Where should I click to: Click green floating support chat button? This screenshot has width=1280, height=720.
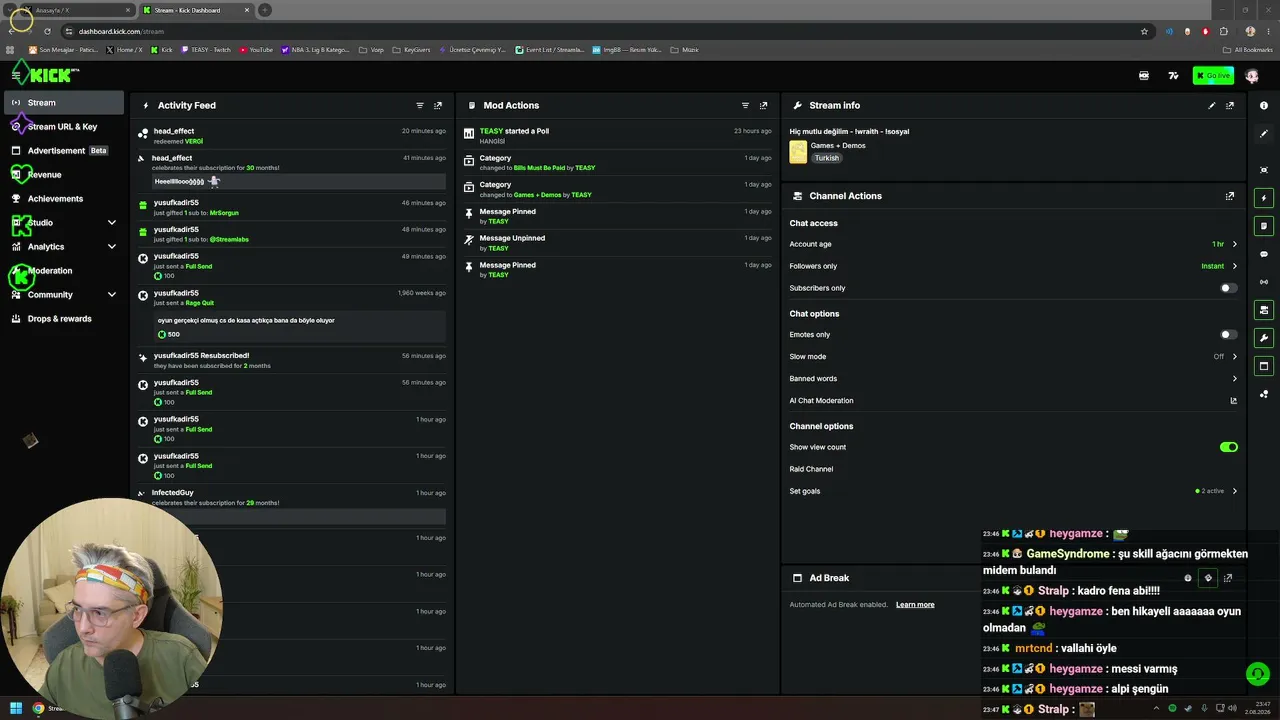point(1258,674)
